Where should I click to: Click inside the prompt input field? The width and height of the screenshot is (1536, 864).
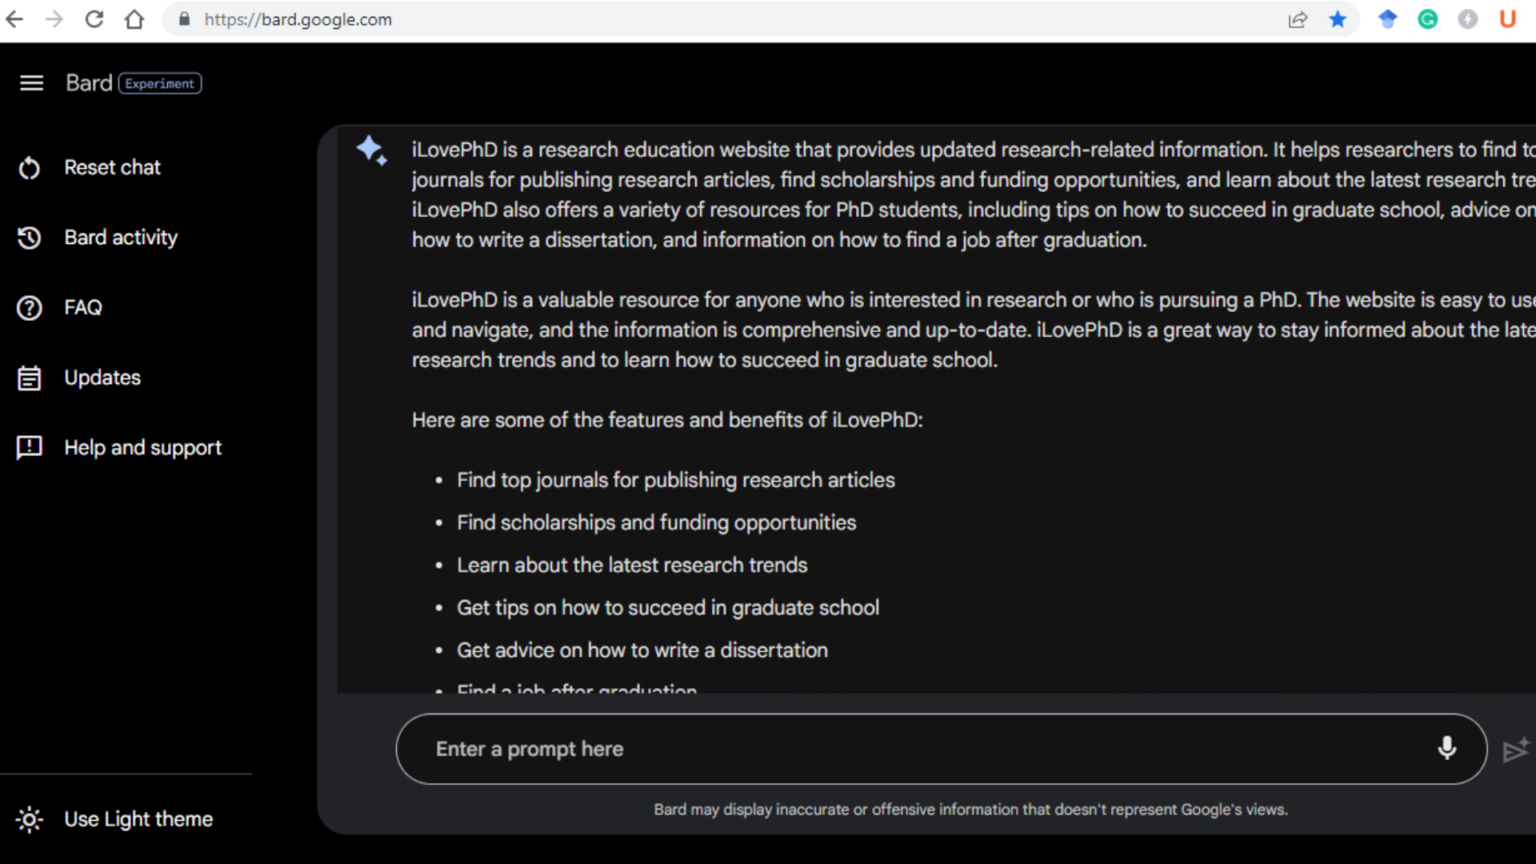[x=800, y=748]
